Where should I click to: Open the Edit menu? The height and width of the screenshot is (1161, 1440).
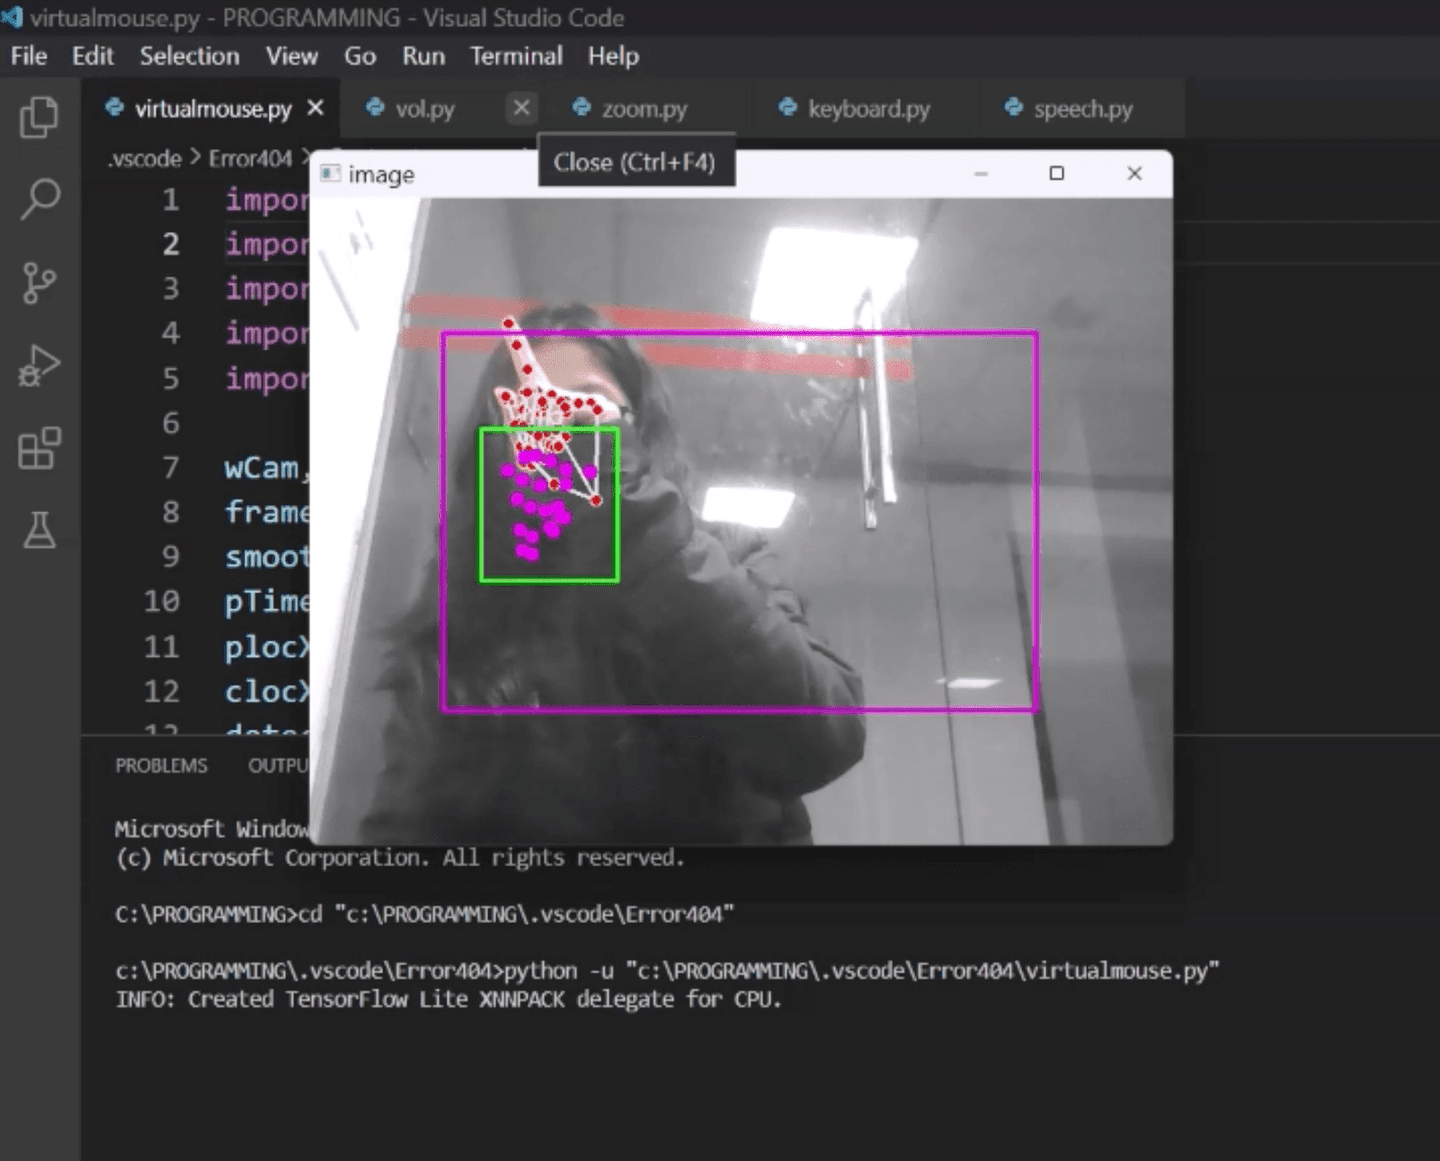pyautogui.click(x=92, y=56)
